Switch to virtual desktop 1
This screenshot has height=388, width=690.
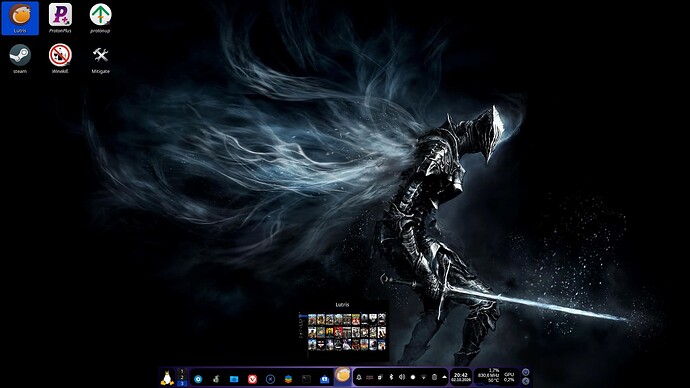coord(182,372)
